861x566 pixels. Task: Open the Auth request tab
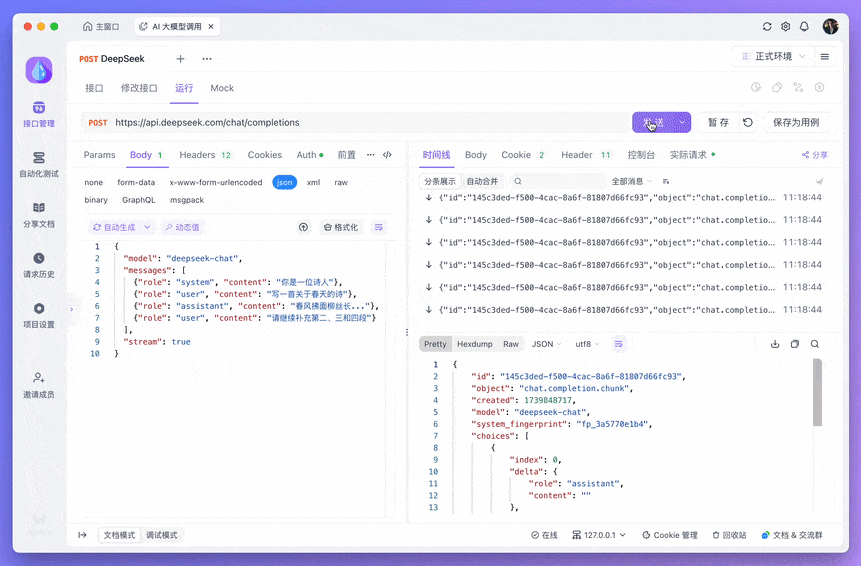pyautogui.click(x=310, y=155)
